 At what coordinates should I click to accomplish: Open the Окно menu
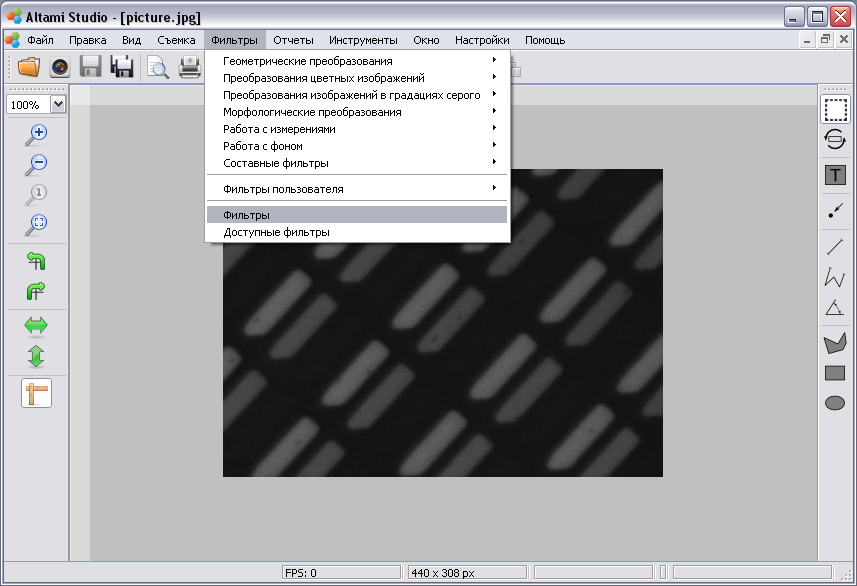point(426,40)
